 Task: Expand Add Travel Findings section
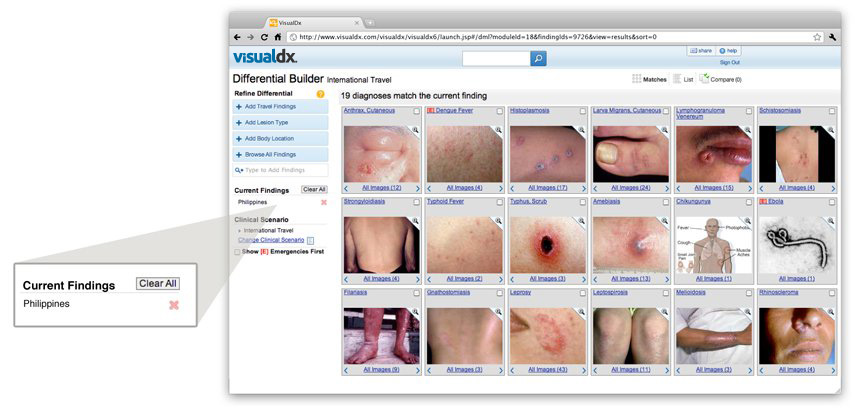(x=280, y=106)
